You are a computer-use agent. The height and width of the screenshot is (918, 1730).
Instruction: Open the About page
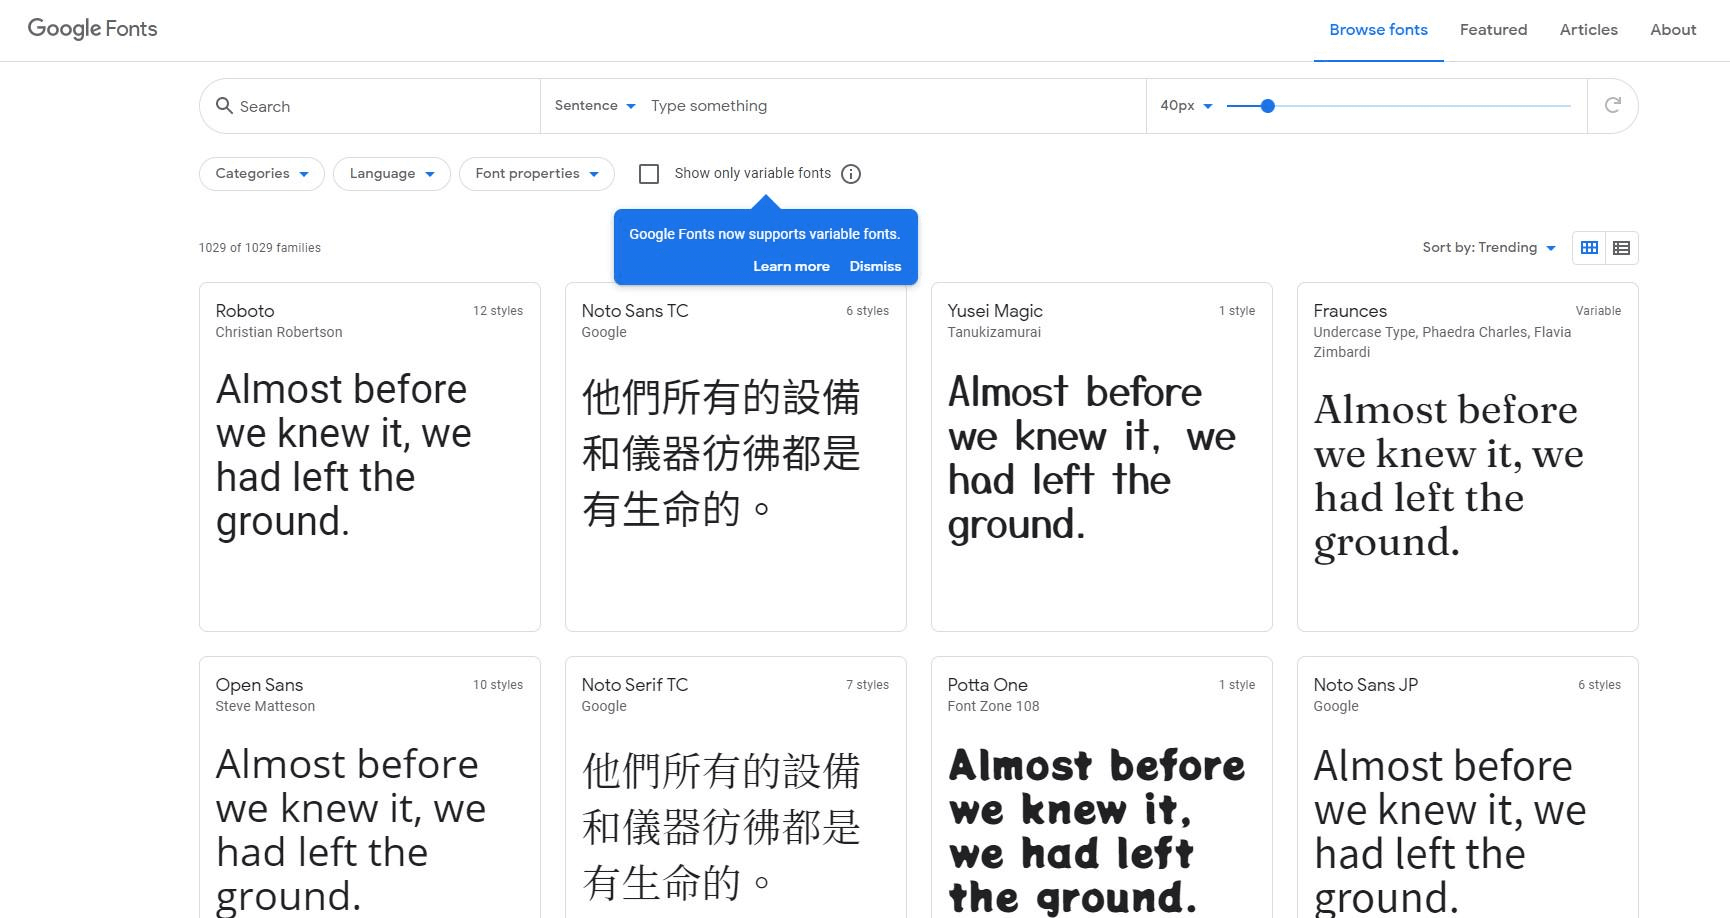click(1673, 30)
